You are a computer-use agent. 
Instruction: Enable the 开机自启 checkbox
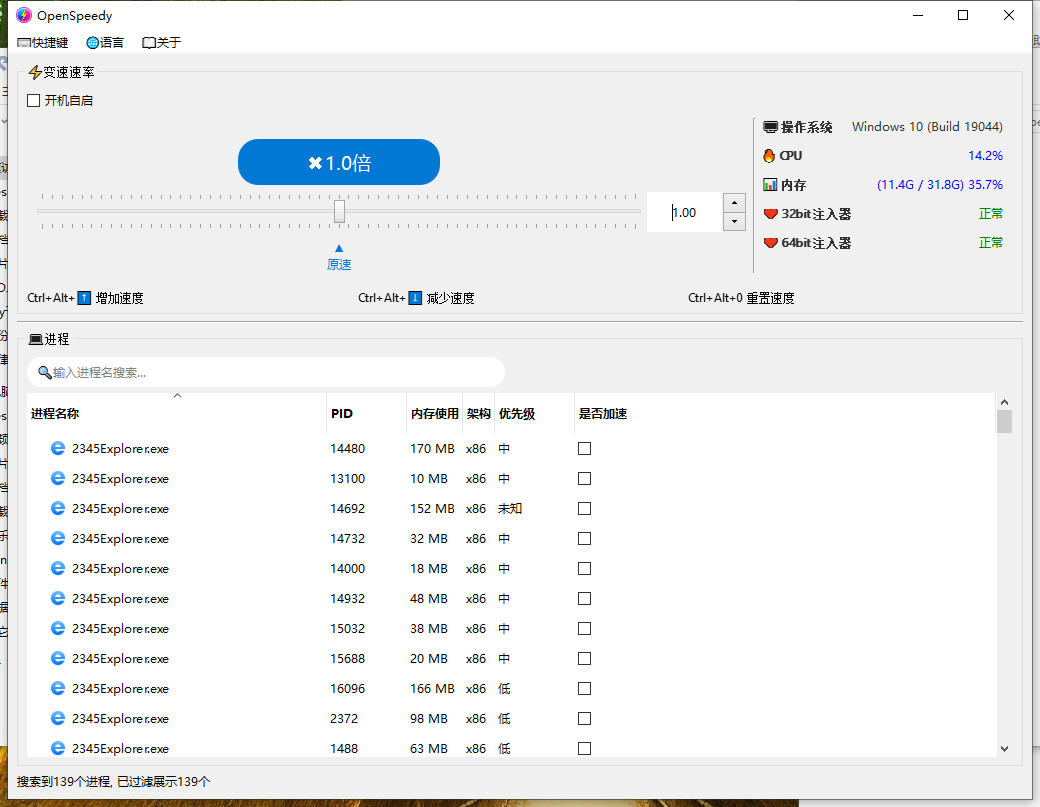tap(34, 100)
